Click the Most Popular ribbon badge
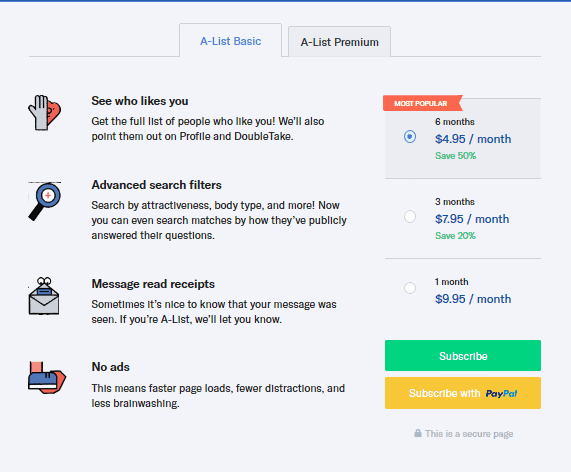 pyautogui.click(x=422, y=103)
